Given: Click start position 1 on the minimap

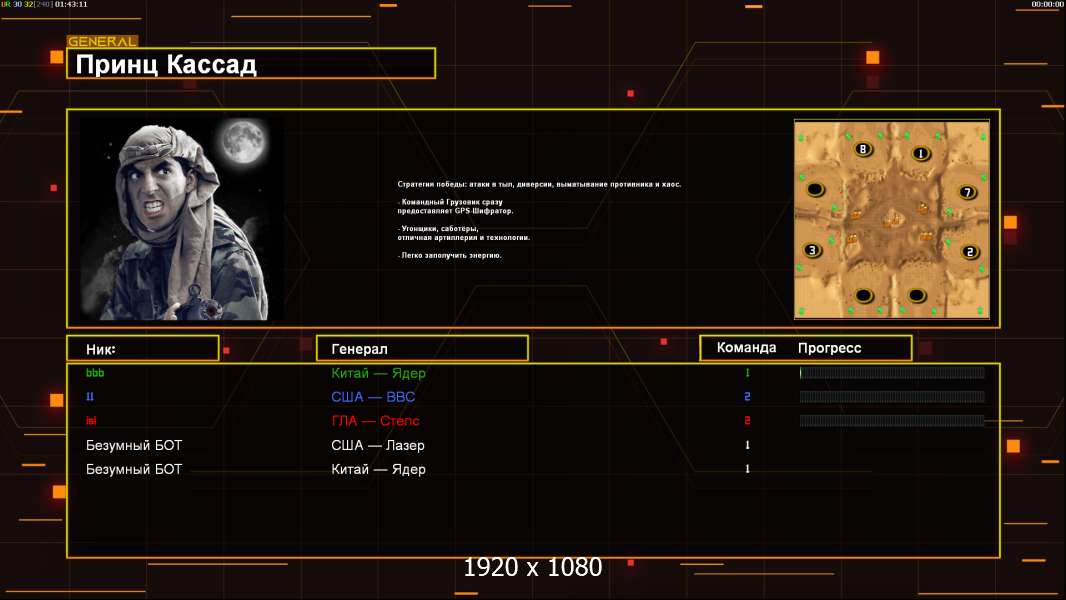Looking at the screenshot, I should coord(921,154).
